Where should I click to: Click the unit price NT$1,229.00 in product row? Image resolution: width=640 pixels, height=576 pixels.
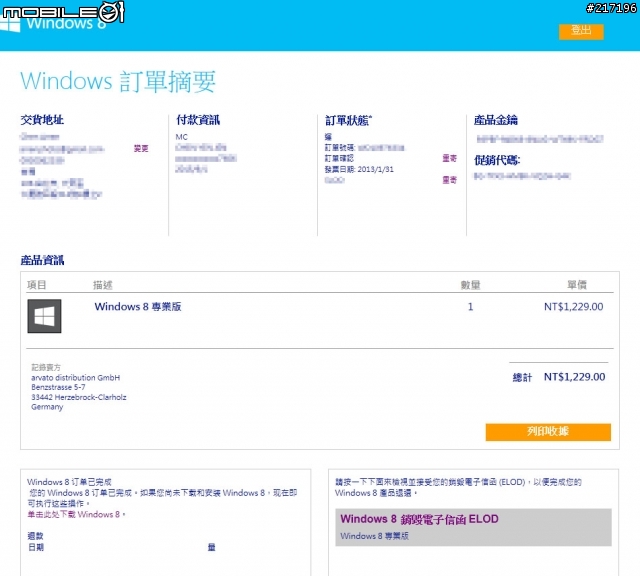573,307
